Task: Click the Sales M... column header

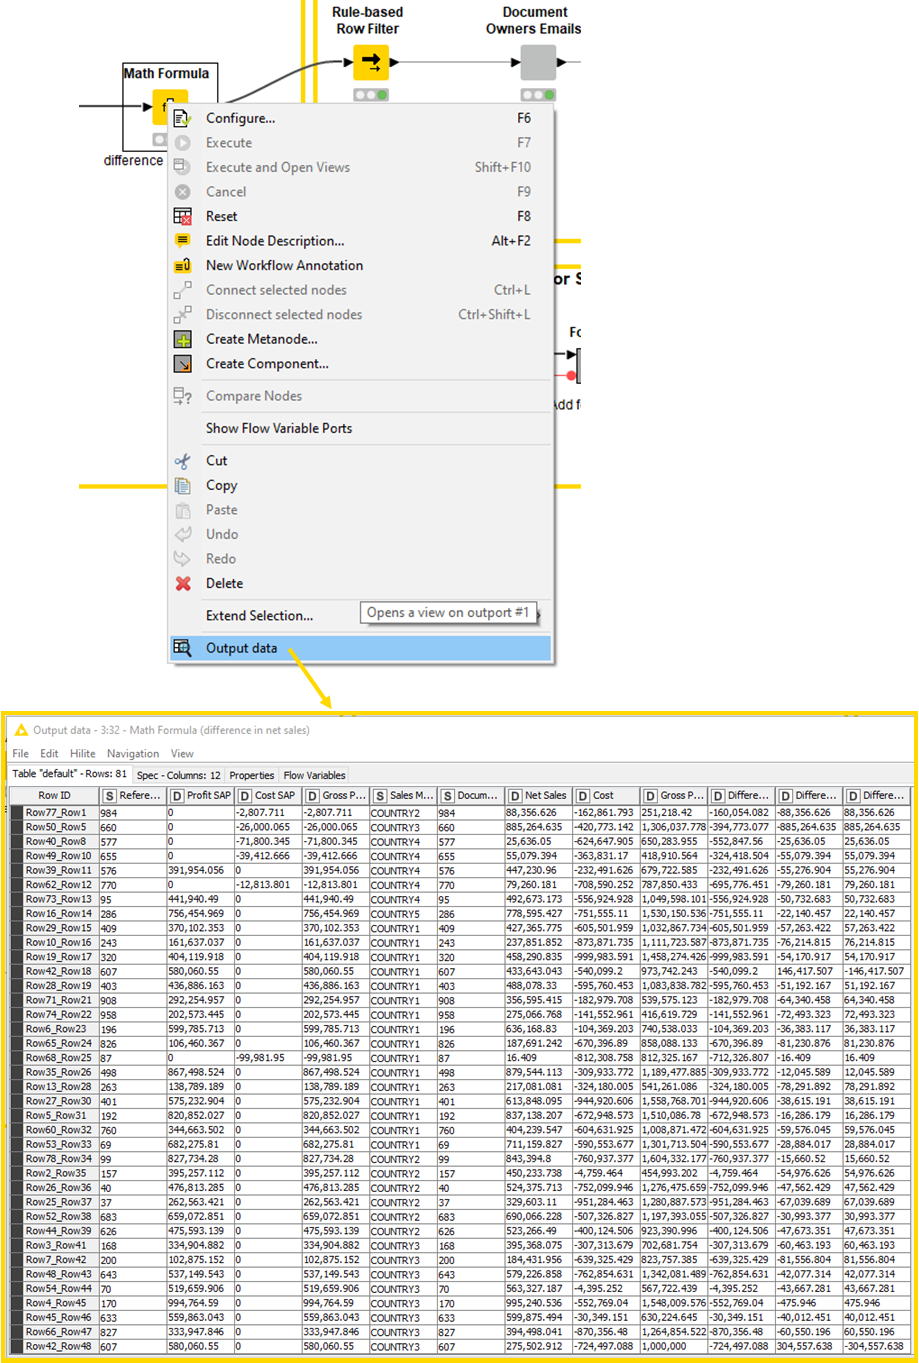Action: 403,796
